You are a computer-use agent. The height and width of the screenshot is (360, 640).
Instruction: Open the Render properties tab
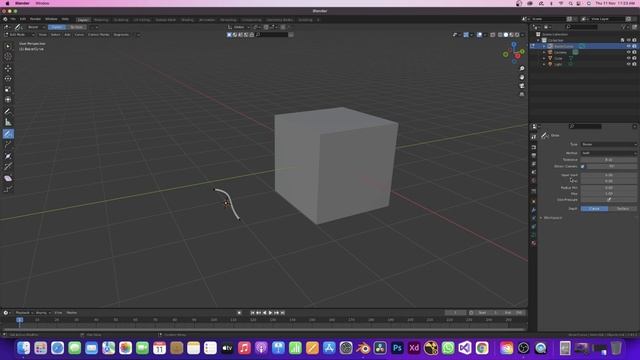(x=533, y=147)
